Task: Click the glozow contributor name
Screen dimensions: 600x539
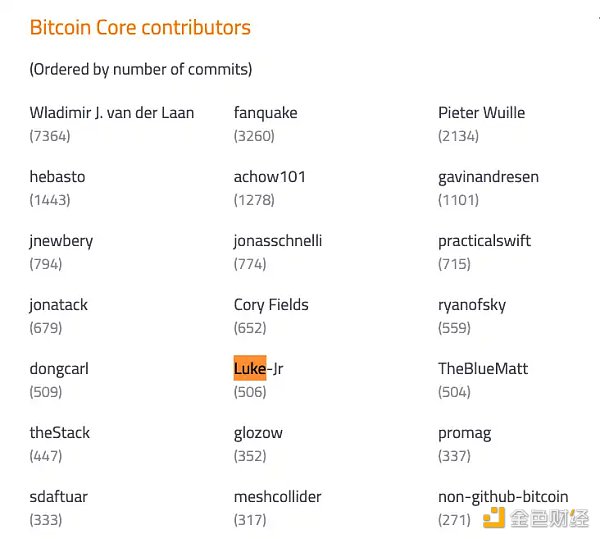Action: click(258, 433)
